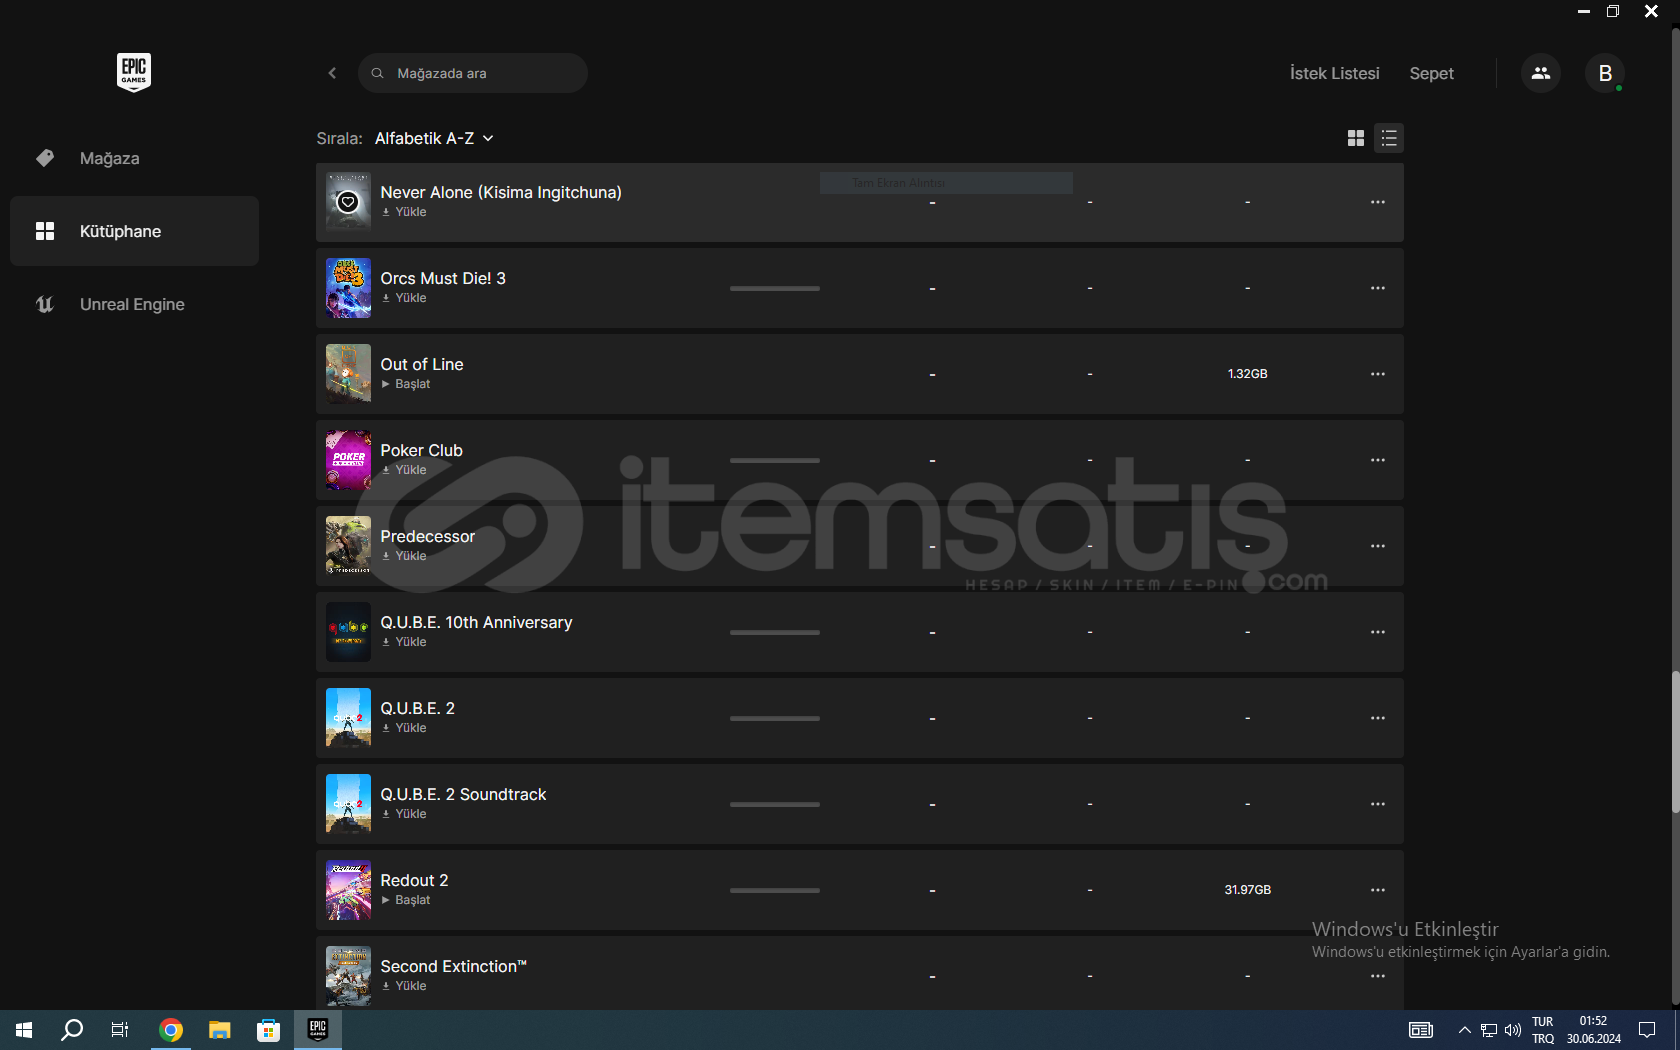Click the 1.32GB size of Out of Line
Image resolution: width=1680 pixels, height=1050 pixels.
coord(1247,374)
